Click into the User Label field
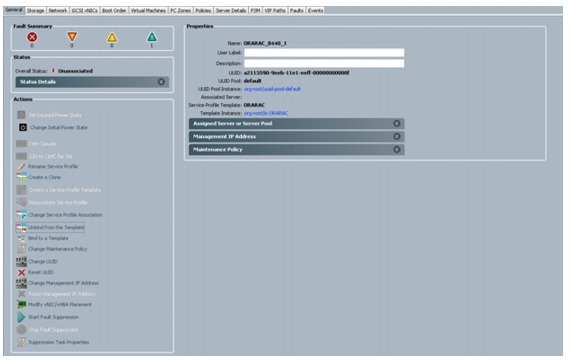Image resolution: width=571 pixels, height=360 pixels. [x=324, y=53]
